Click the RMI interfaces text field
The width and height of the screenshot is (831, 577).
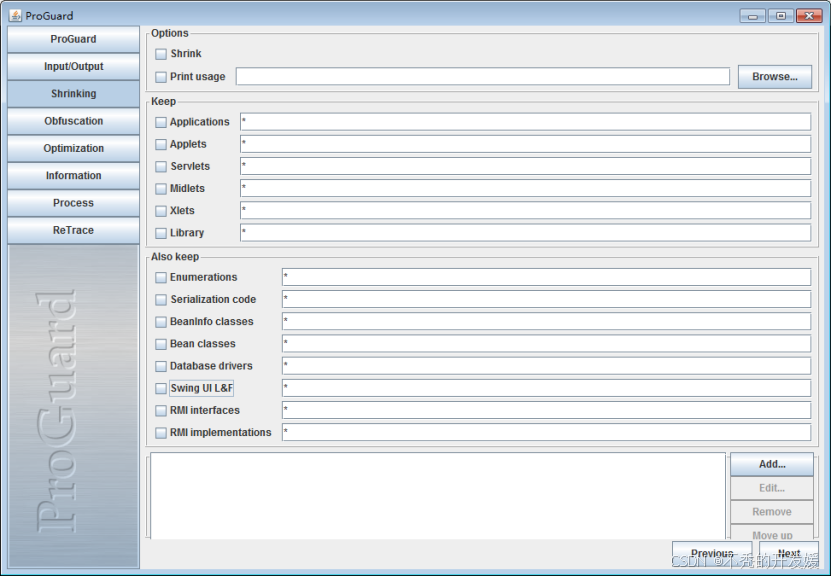(x=546, y=411)
